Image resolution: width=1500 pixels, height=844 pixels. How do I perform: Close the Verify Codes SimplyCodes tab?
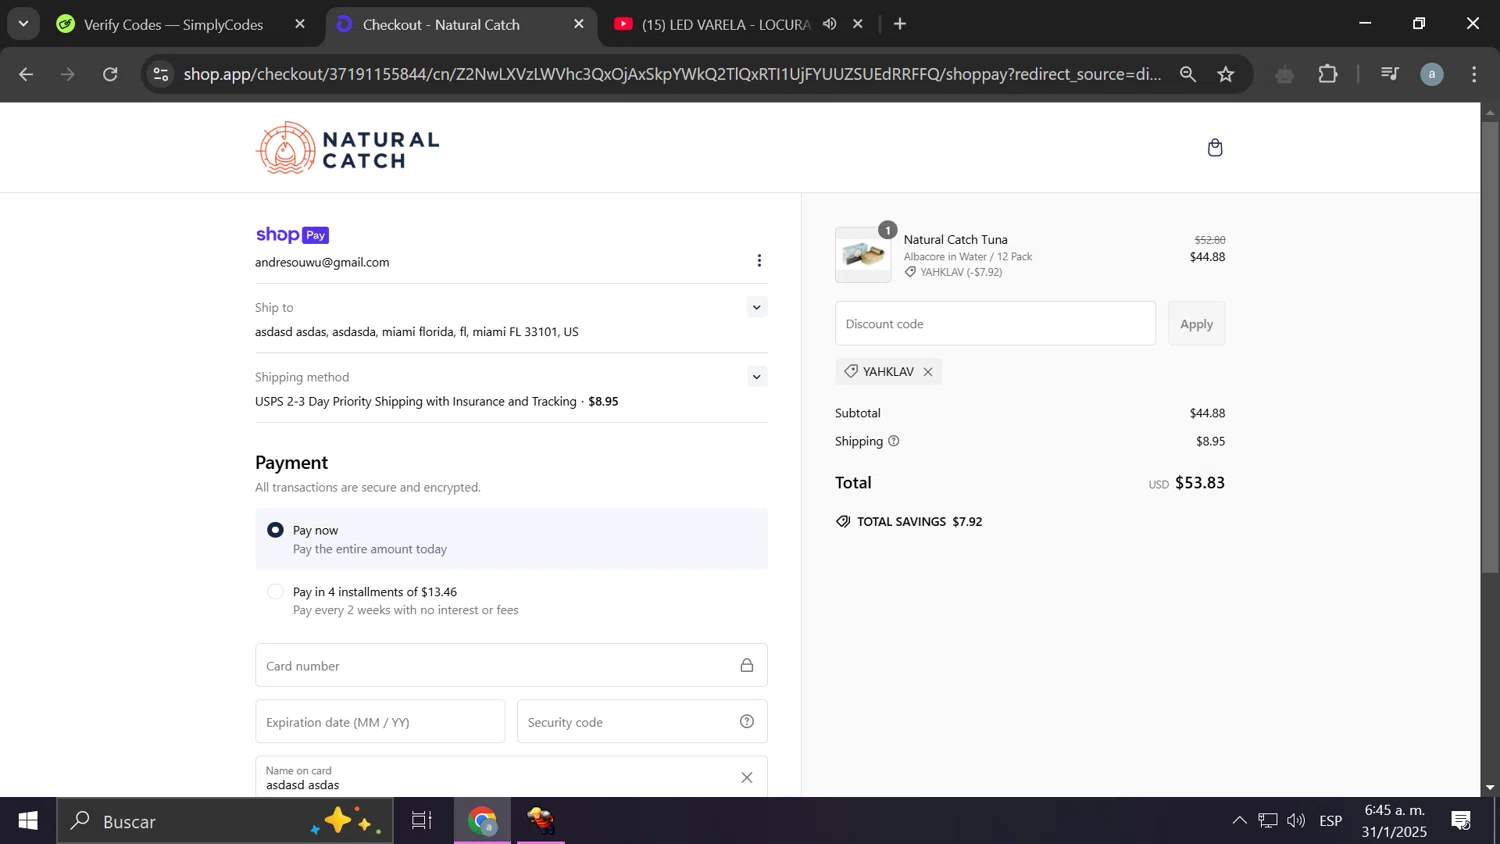click(300, 24)
